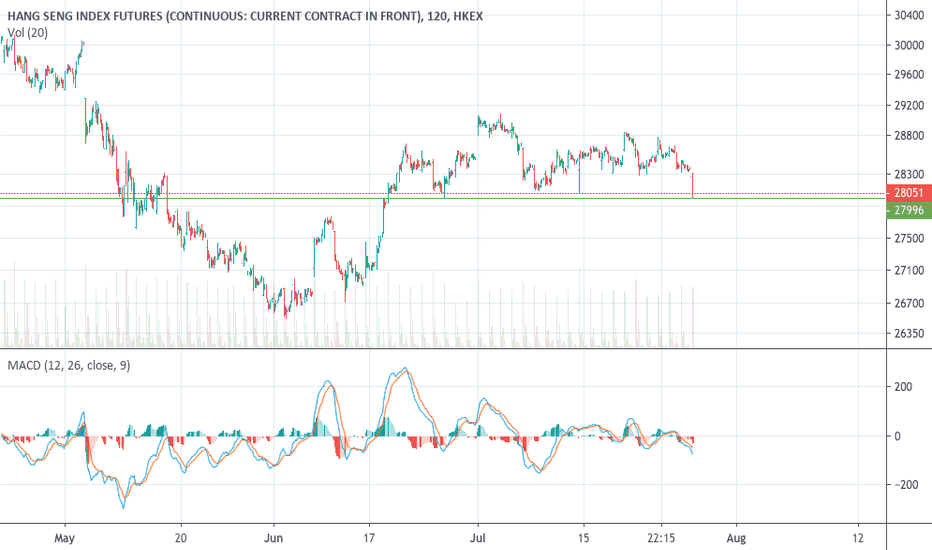Screen dimensions: 932x550
Task: Click the 28300 price axis label
Action: click(x=909, y=174)
